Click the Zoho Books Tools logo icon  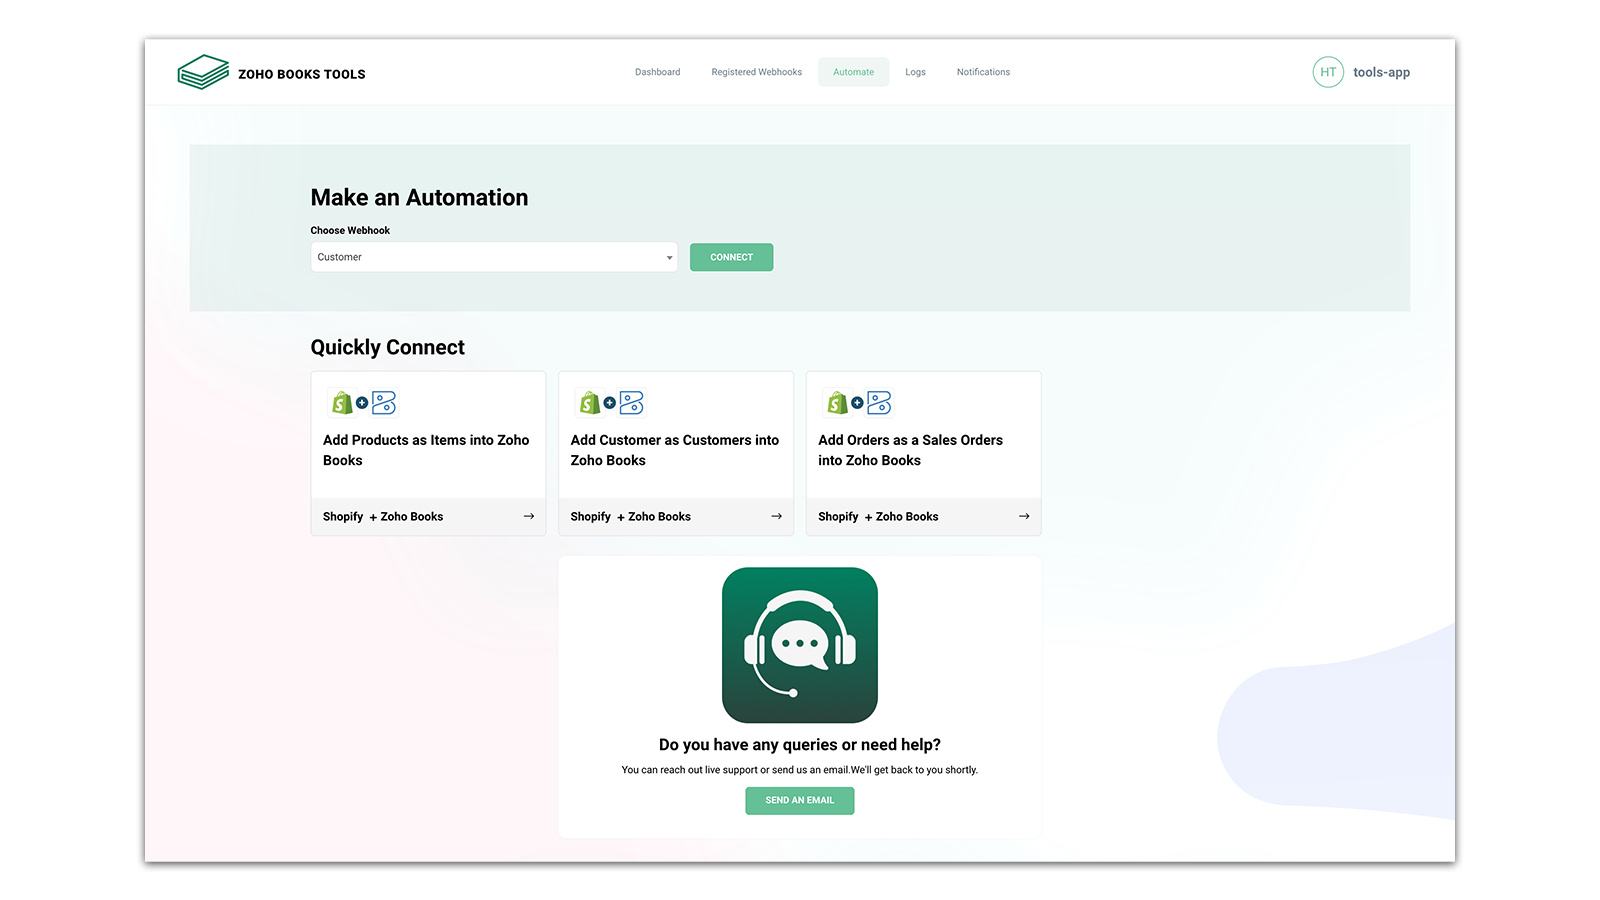coord(203,72)
